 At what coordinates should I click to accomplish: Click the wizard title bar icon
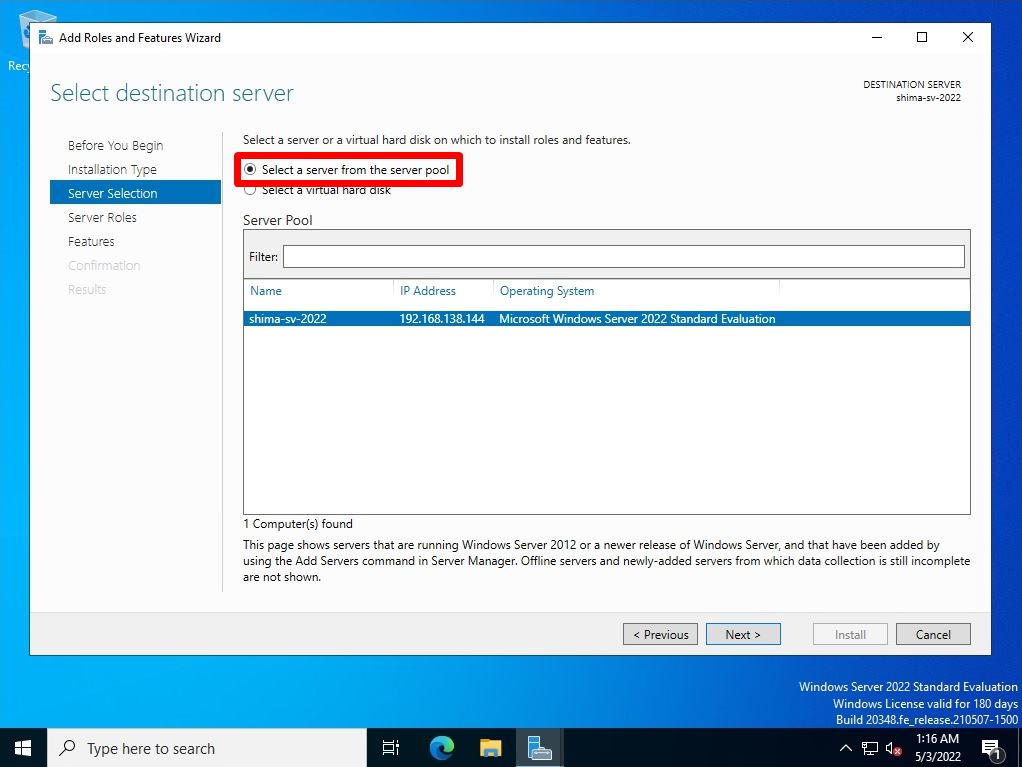tap(45, 38)
